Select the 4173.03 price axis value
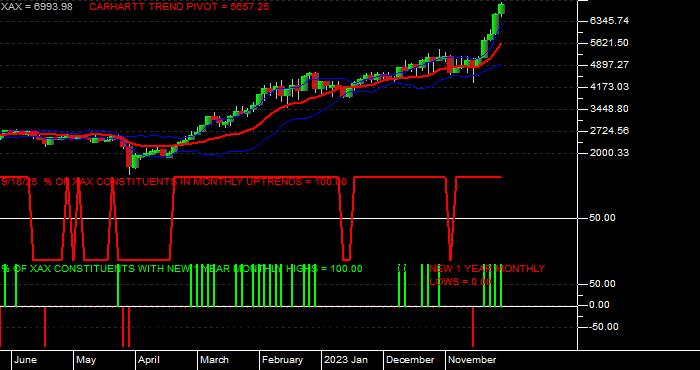 pyautogui.click(x=609, y=87)
